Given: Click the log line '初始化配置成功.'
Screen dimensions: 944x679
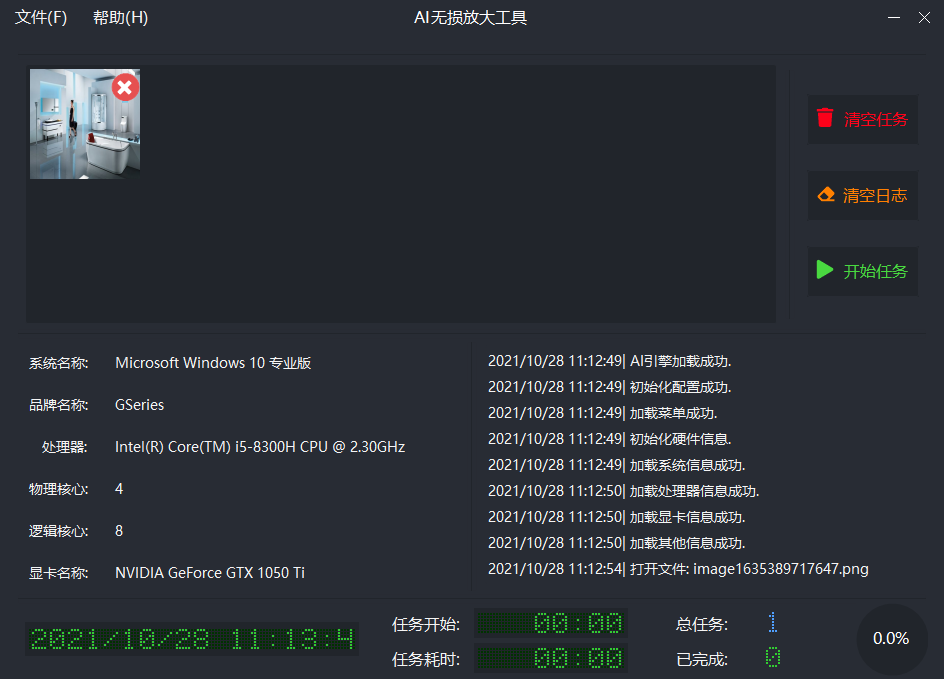Looking at the screenshot, I should [610, 387].
